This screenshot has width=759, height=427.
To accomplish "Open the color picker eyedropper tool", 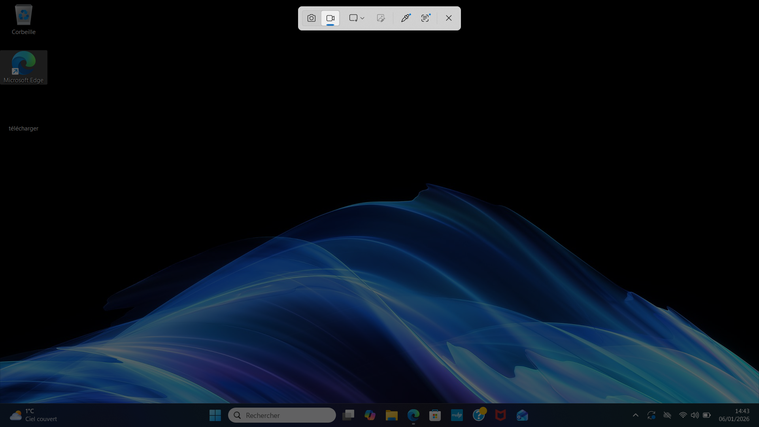I will (x=405, y=18).
